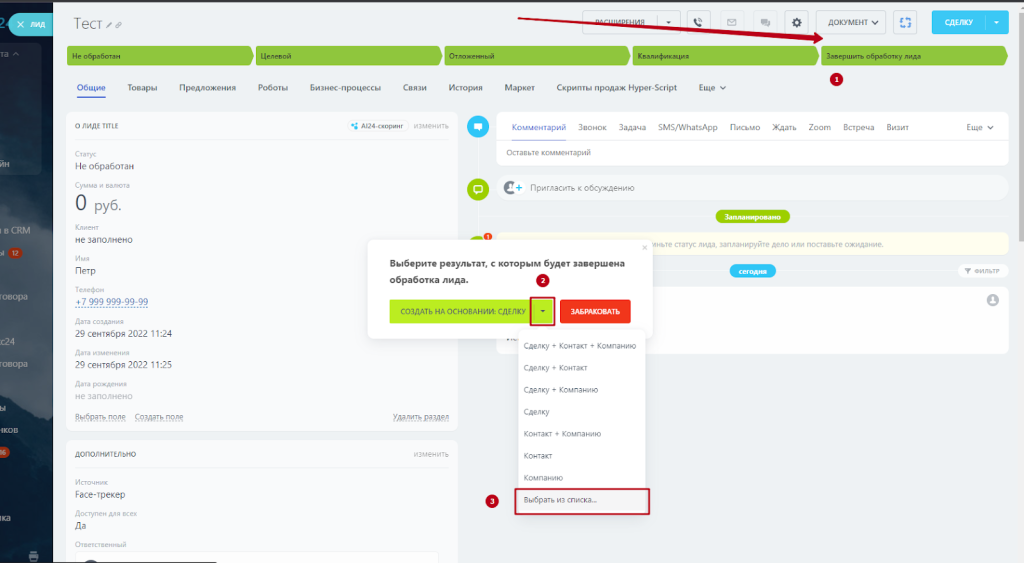The image size is (1024, 563).
Task: Open dropdown arrow next to Создать на основании
Action: click(542, 312)
